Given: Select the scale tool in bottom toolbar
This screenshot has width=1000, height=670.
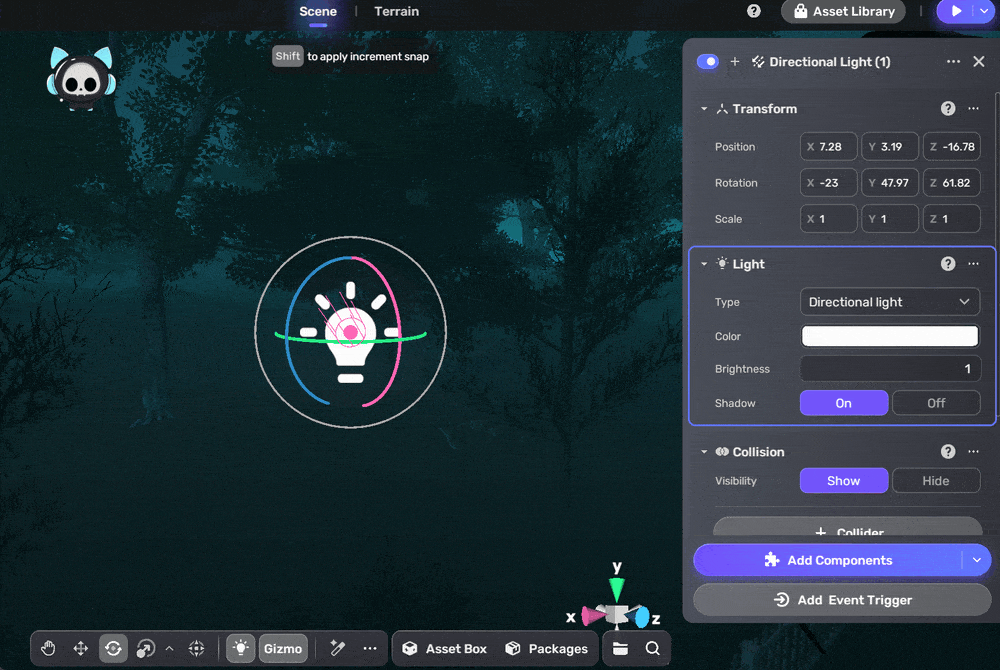Looking at the screenshot, I should (145, 649).
